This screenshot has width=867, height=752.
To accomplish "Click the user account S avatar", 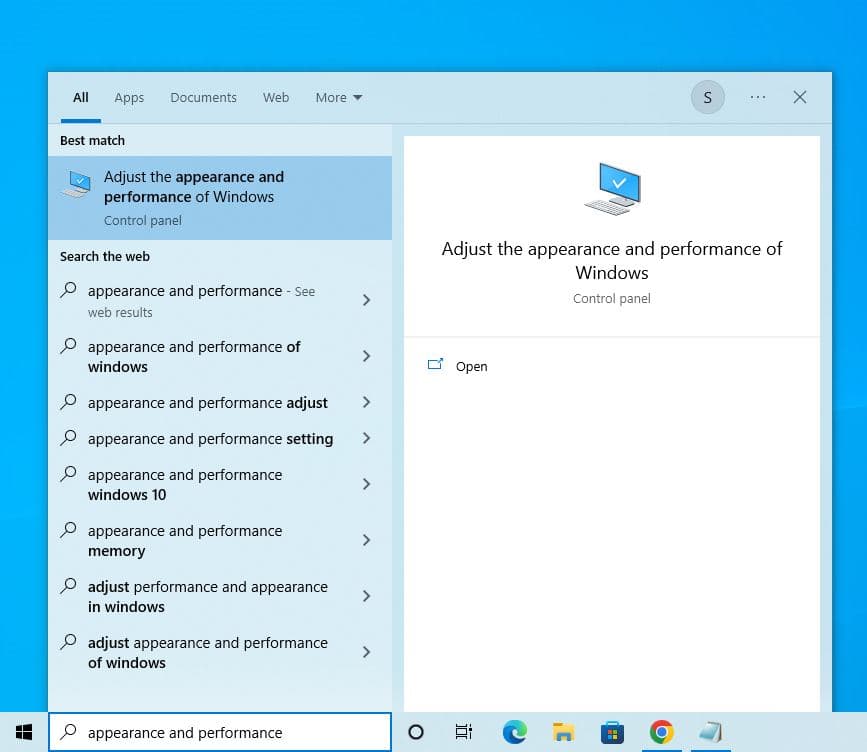I will pos(708,97).
